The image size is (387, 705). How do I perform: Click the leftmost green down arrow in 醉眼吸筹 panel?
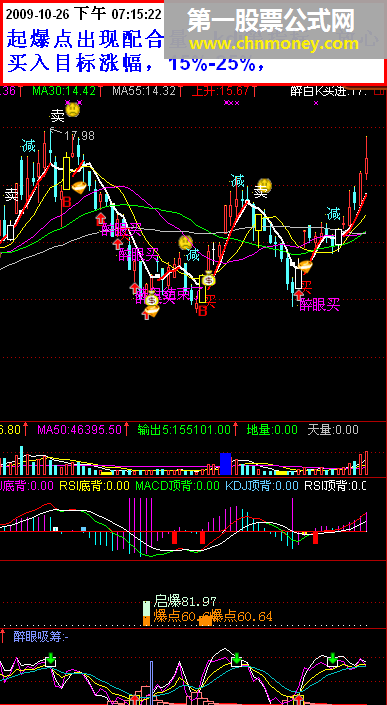click(51, 660)
